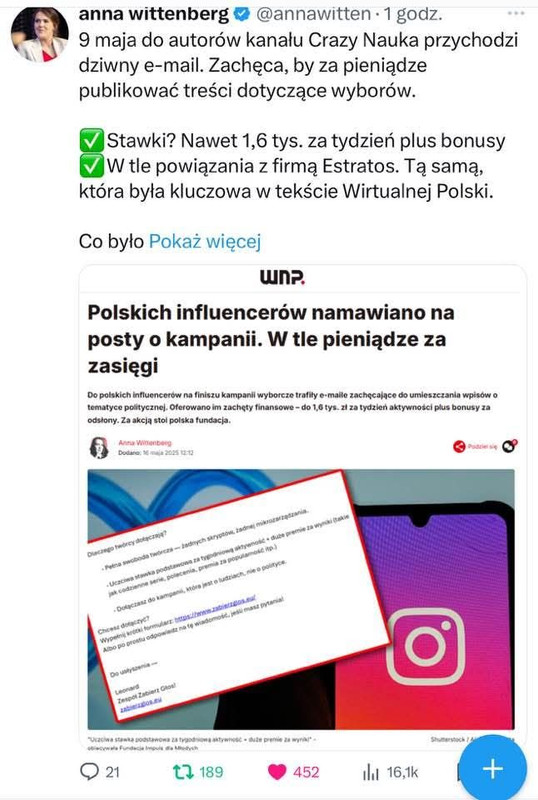
Task: Click the @annawitten handle
Action: point(313,14)
